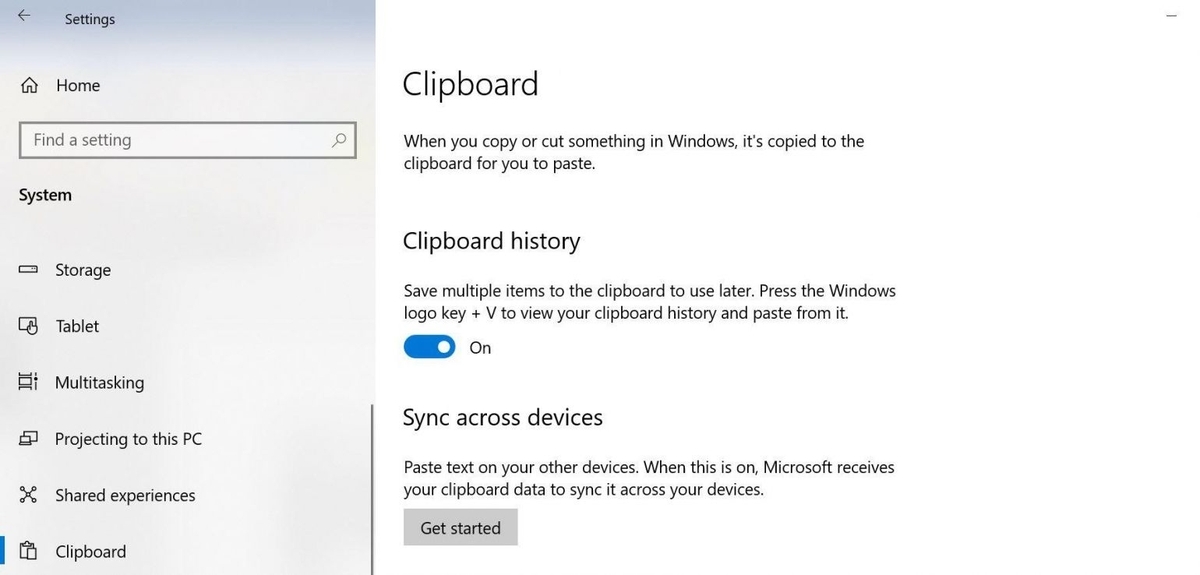
Task: Turn off the Clipboard history toggle
Action: 429,347
